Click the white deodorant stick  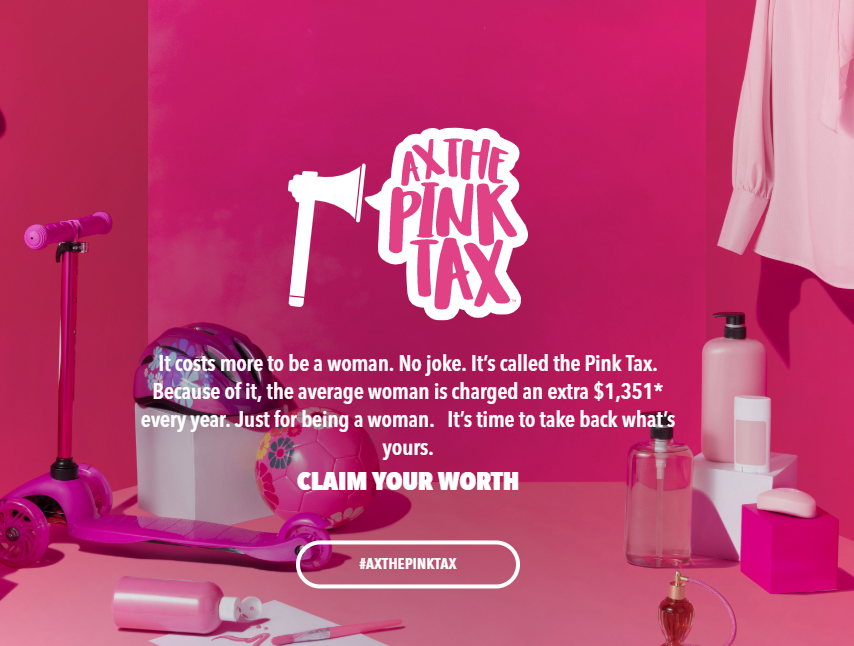(x=752, y=434)
